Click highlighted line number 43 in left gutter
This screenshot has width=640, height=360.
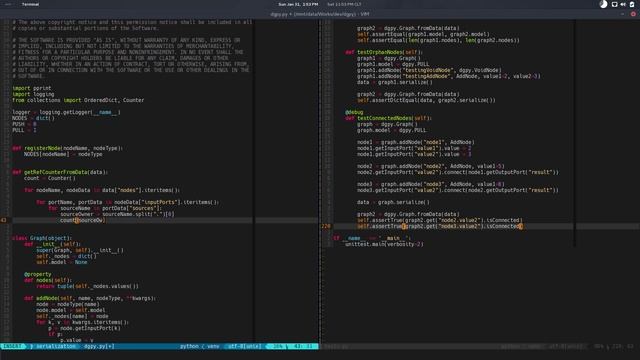coord(4,220)
